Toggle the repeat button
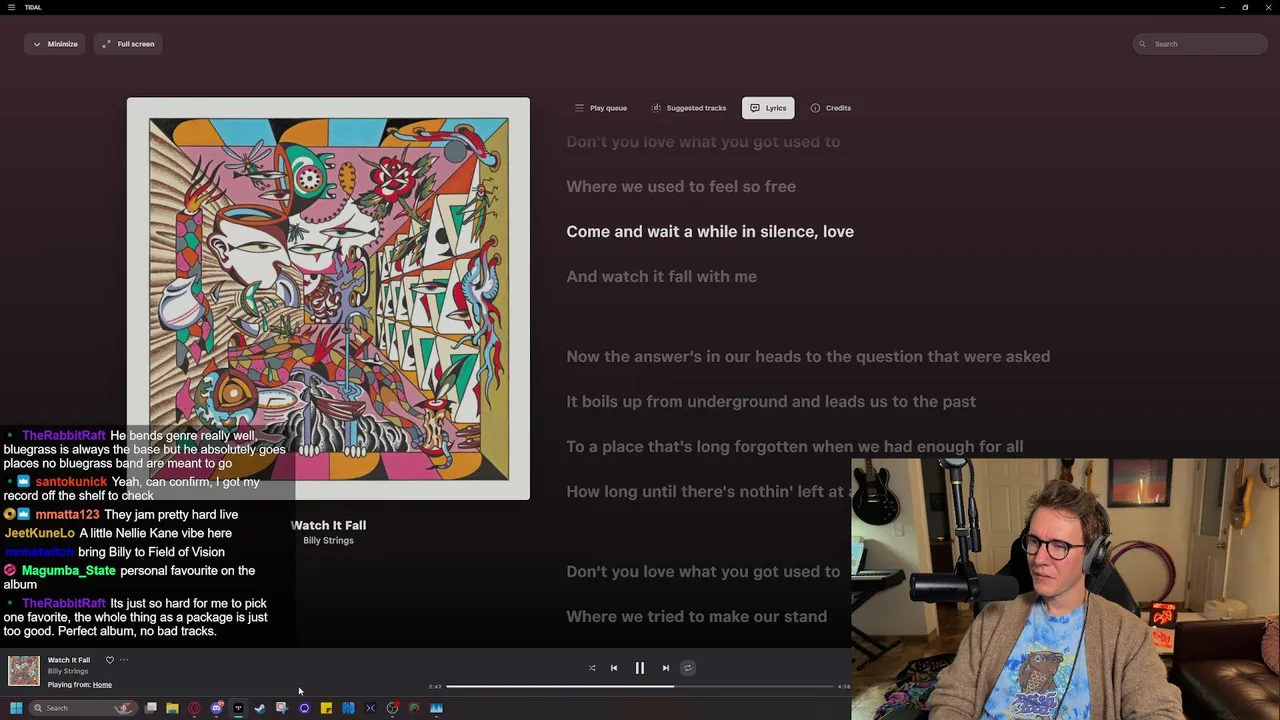1280x720 pixels. (x=688, y=668)
